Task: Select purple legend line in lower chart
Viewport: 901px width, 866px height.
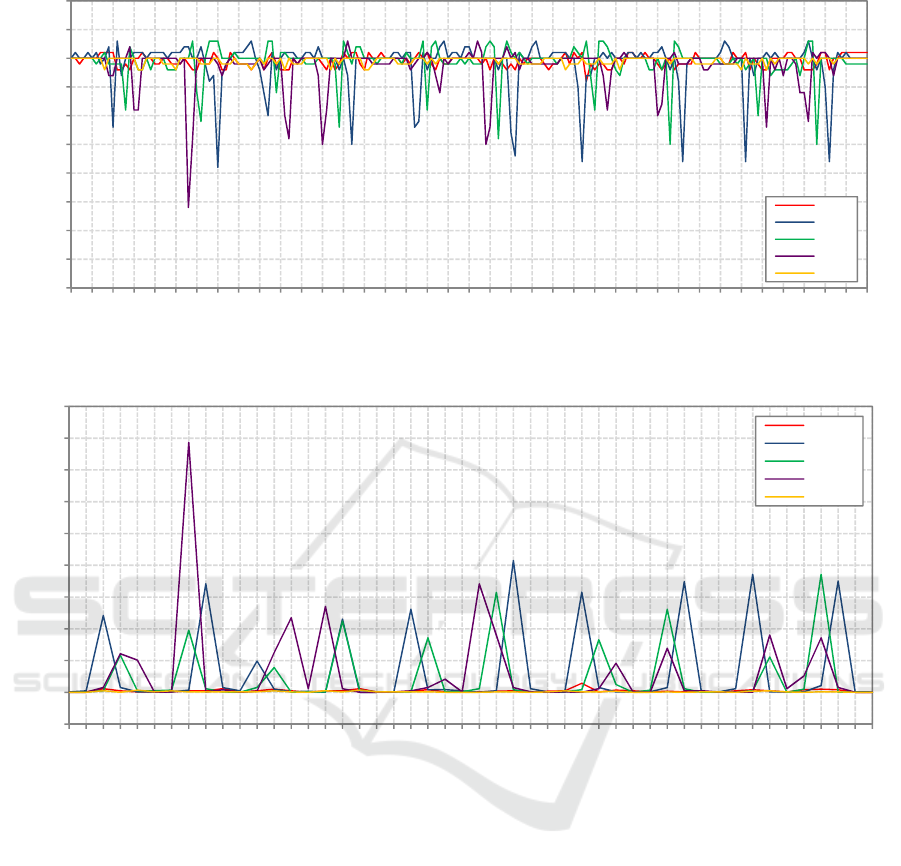Action: (x=784, y=479)
